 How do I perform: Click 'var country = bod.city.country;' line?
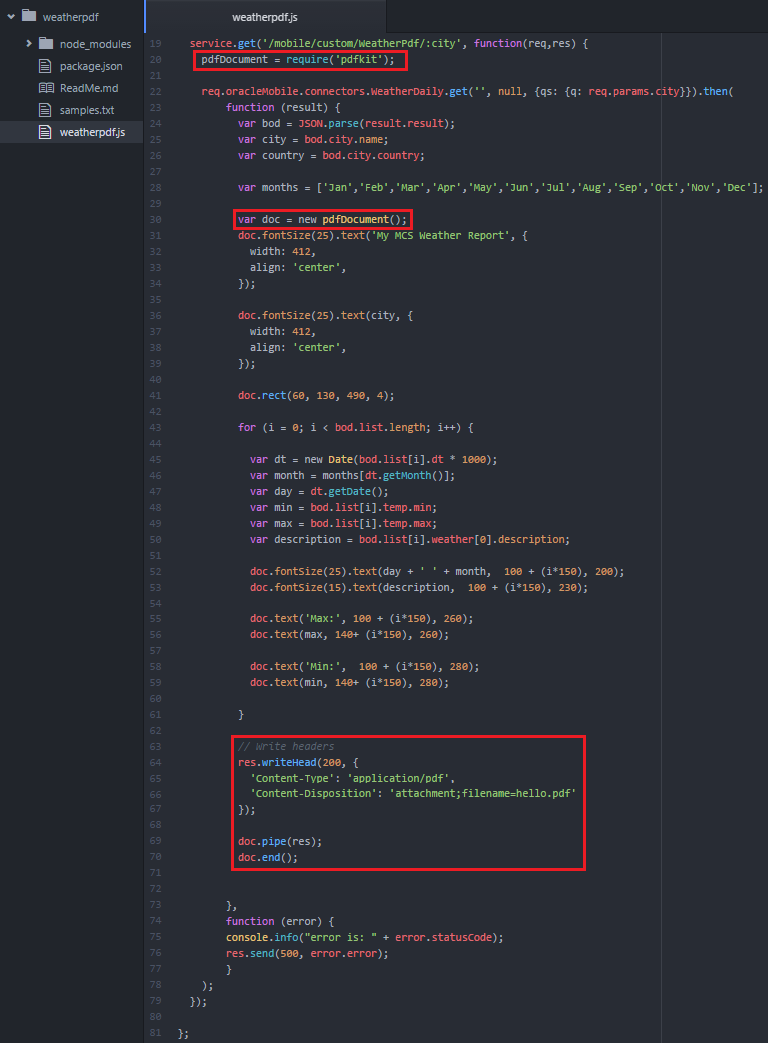point(331,155)
